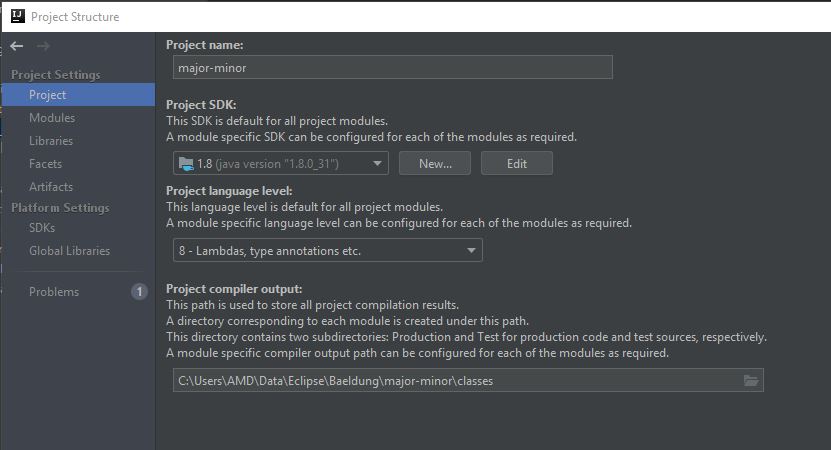Select the Project settings item
831x450 pixels.
78,95
